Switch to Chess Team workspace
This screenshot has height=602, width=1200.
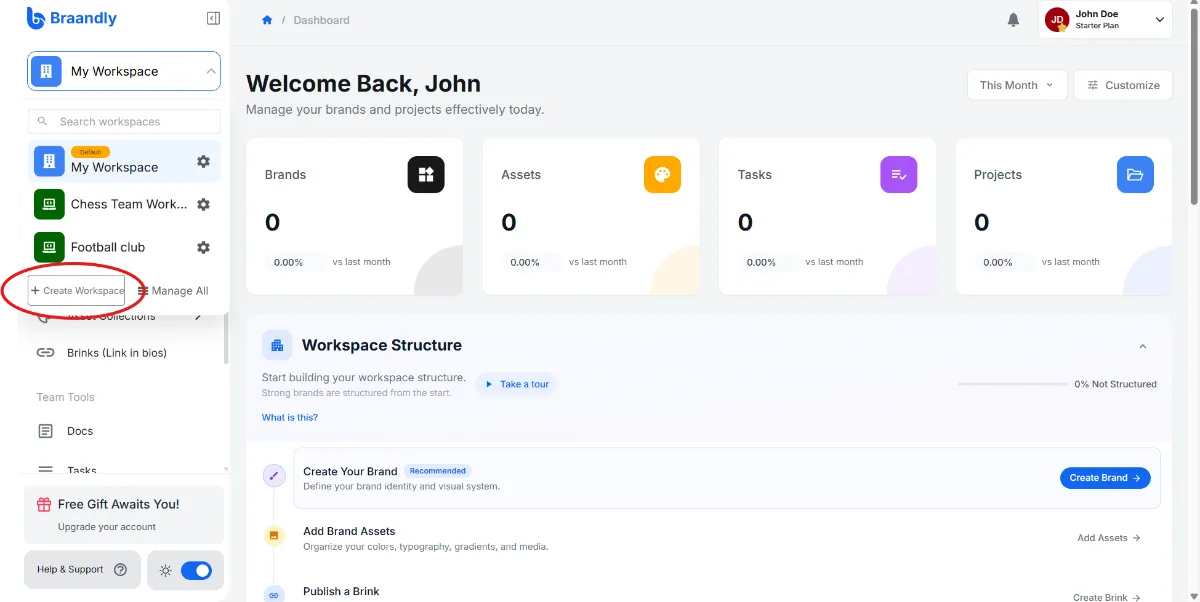click(124, 204)
